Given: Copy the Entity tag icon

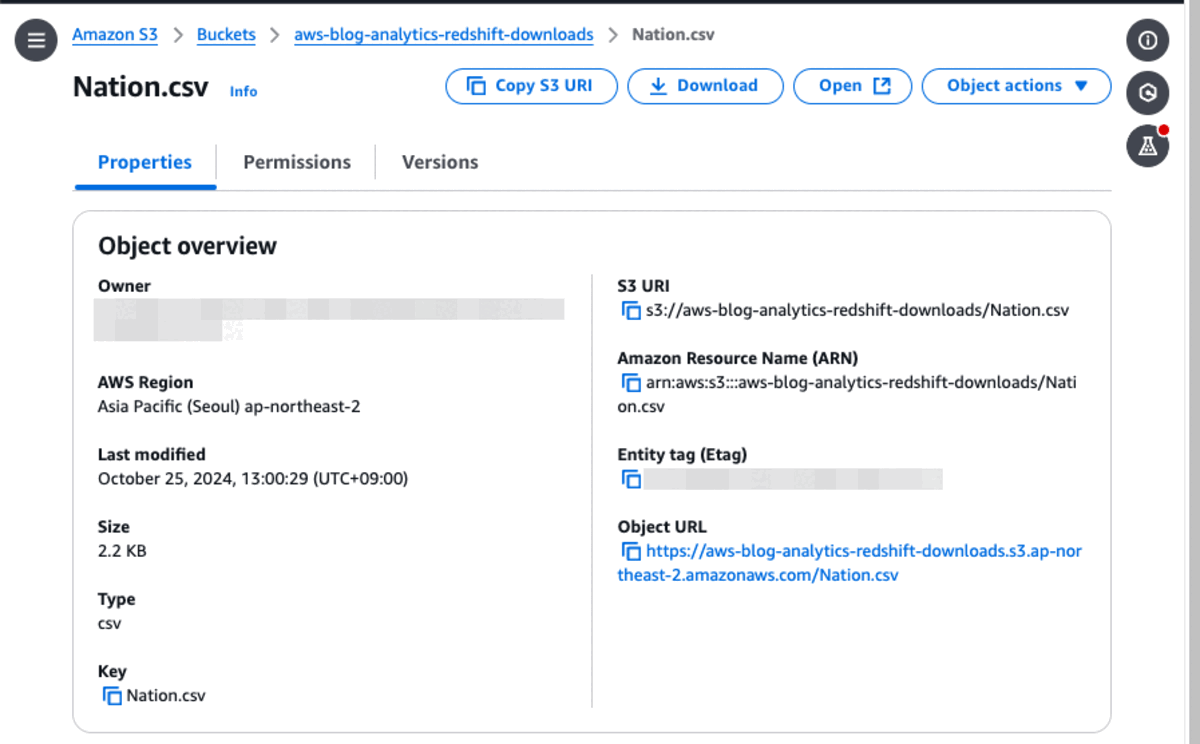Looking at the screenshot, I should (x=630, y=479).
